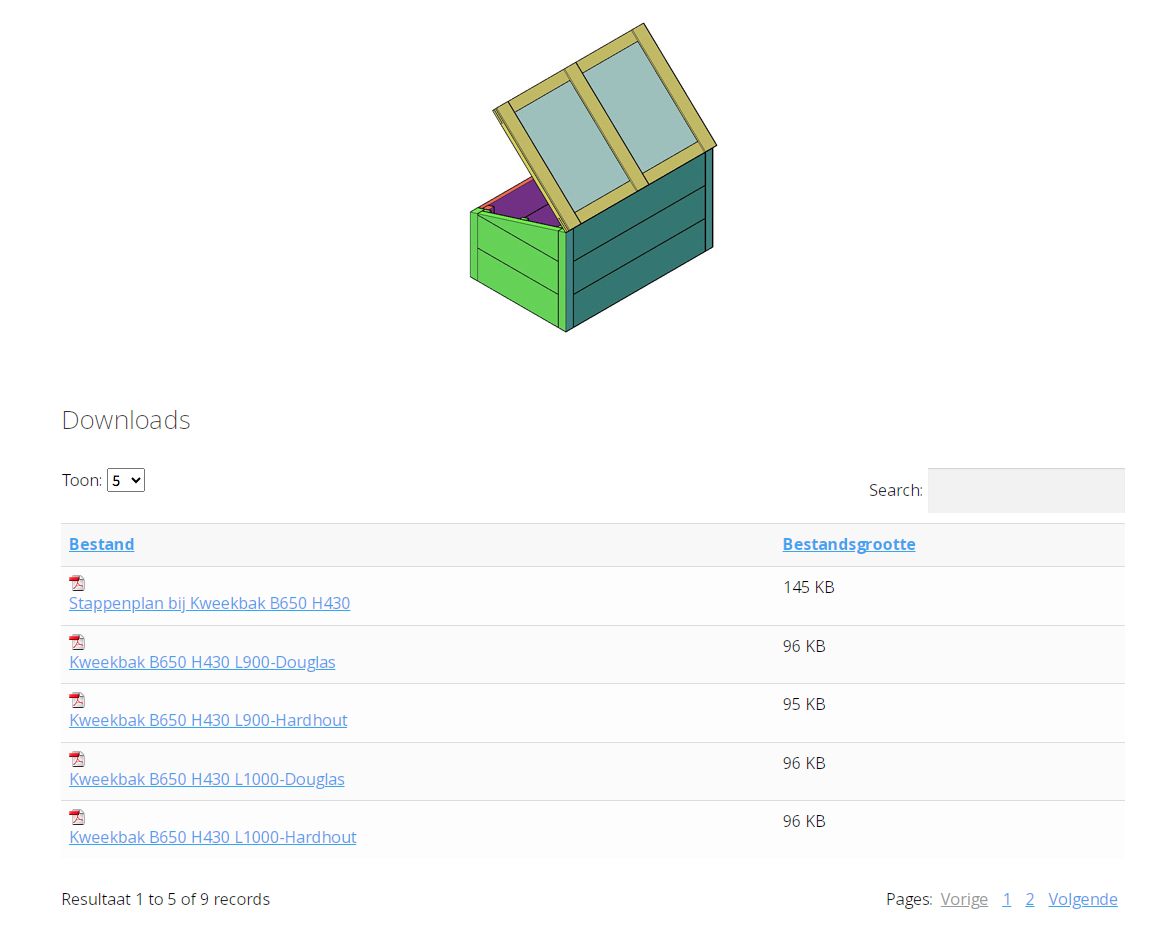Click PDF icon above L1000-Douglas file link

point(77,759)
